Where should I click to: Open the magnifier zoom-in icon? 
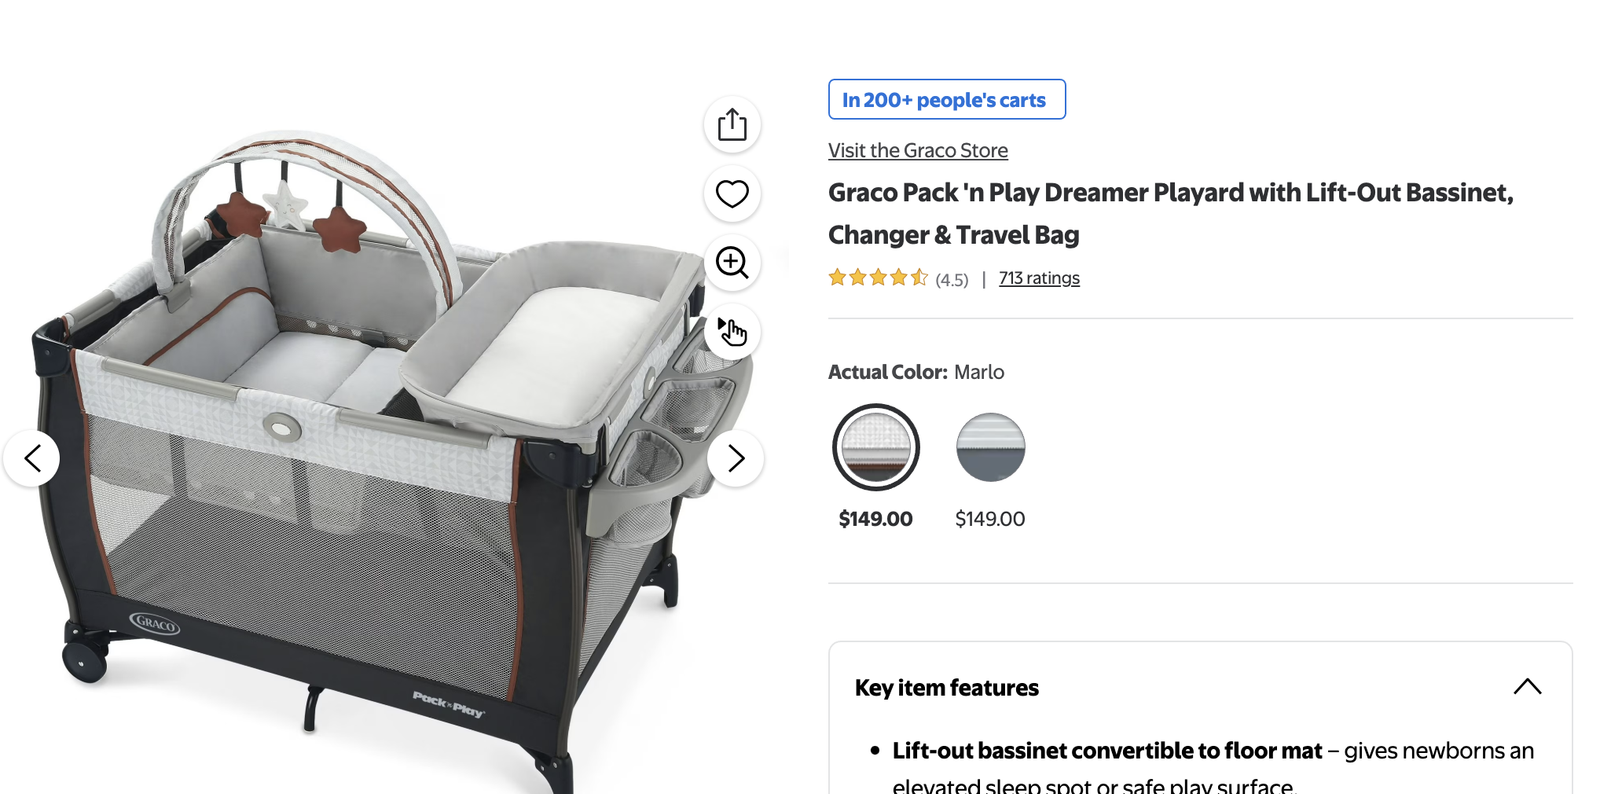(732, 263)
